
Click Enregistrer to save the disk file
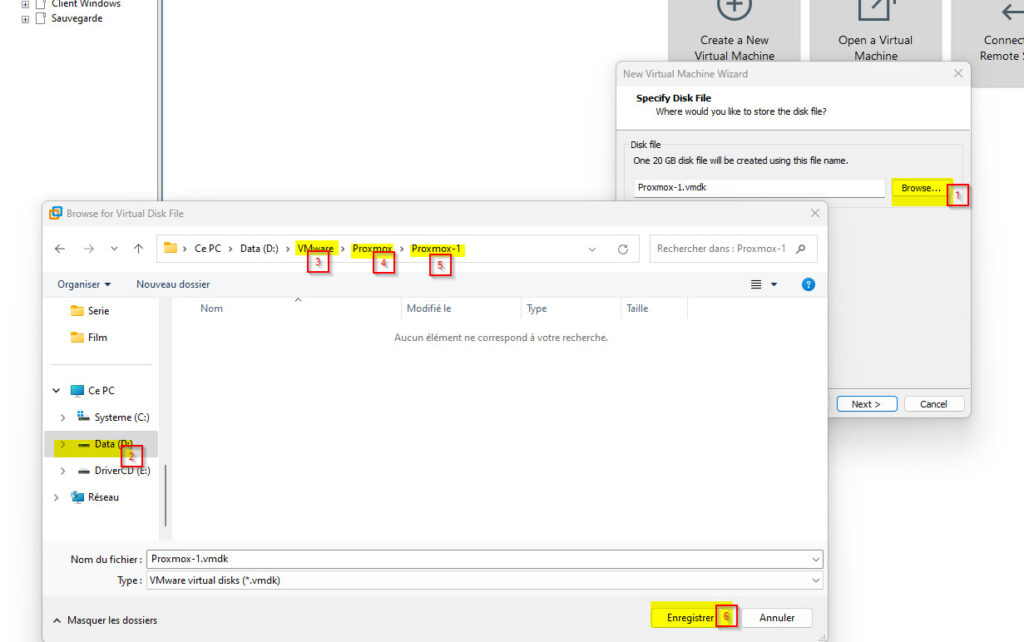pyautogui.click(x=690, y=618)
